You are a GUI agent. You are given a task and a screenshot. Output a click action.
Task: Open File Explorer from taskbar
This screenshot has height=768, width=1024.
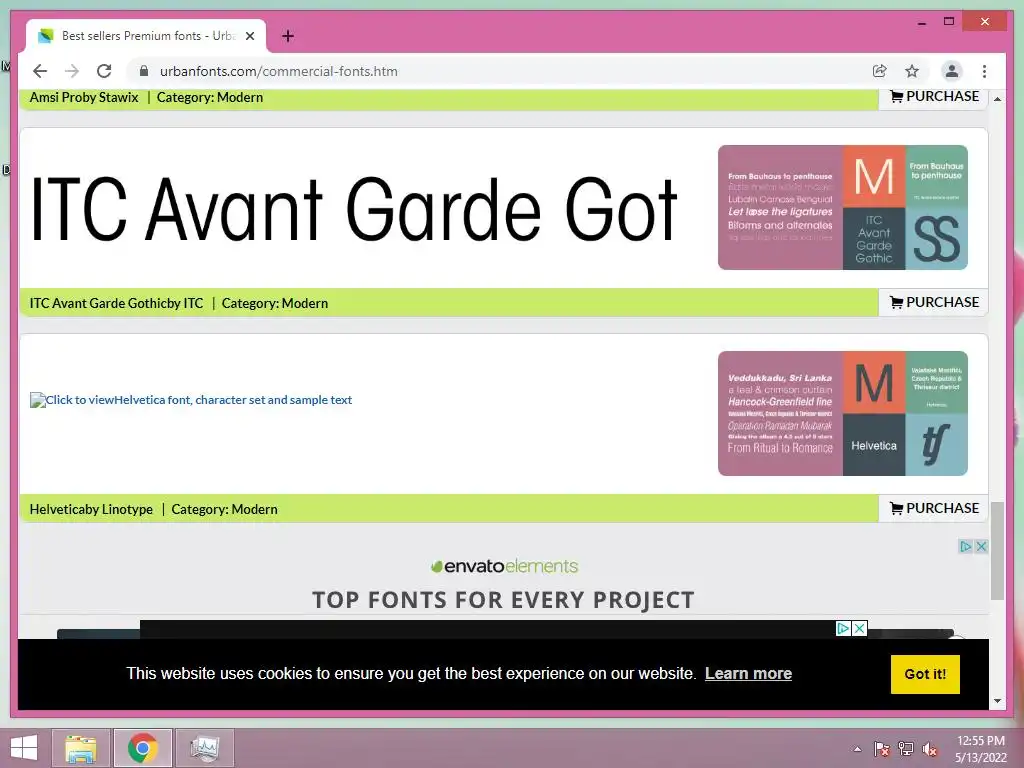coord(80,748)
